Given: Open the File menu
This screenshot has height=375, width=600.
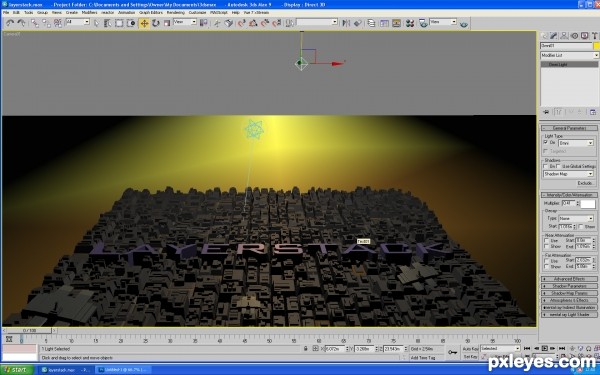Looking at the screenshot, I should (6, 13).
